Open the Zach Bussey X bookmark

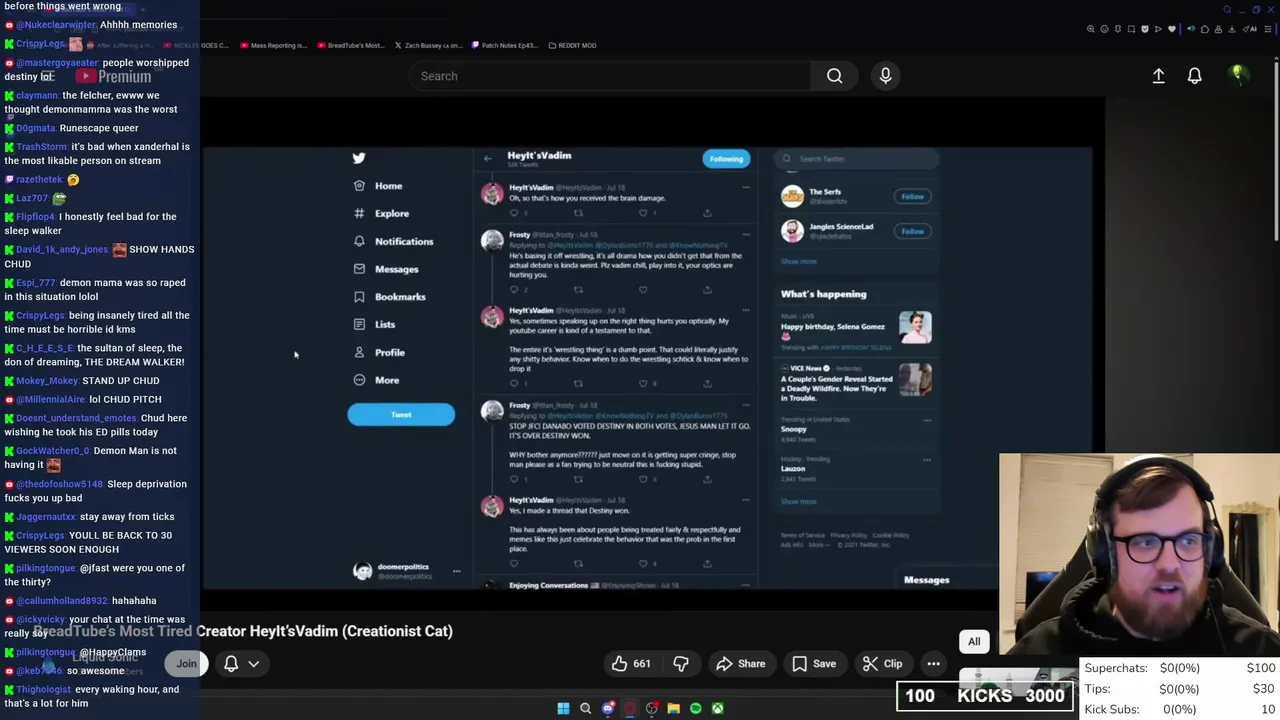(x=428, y=45)
